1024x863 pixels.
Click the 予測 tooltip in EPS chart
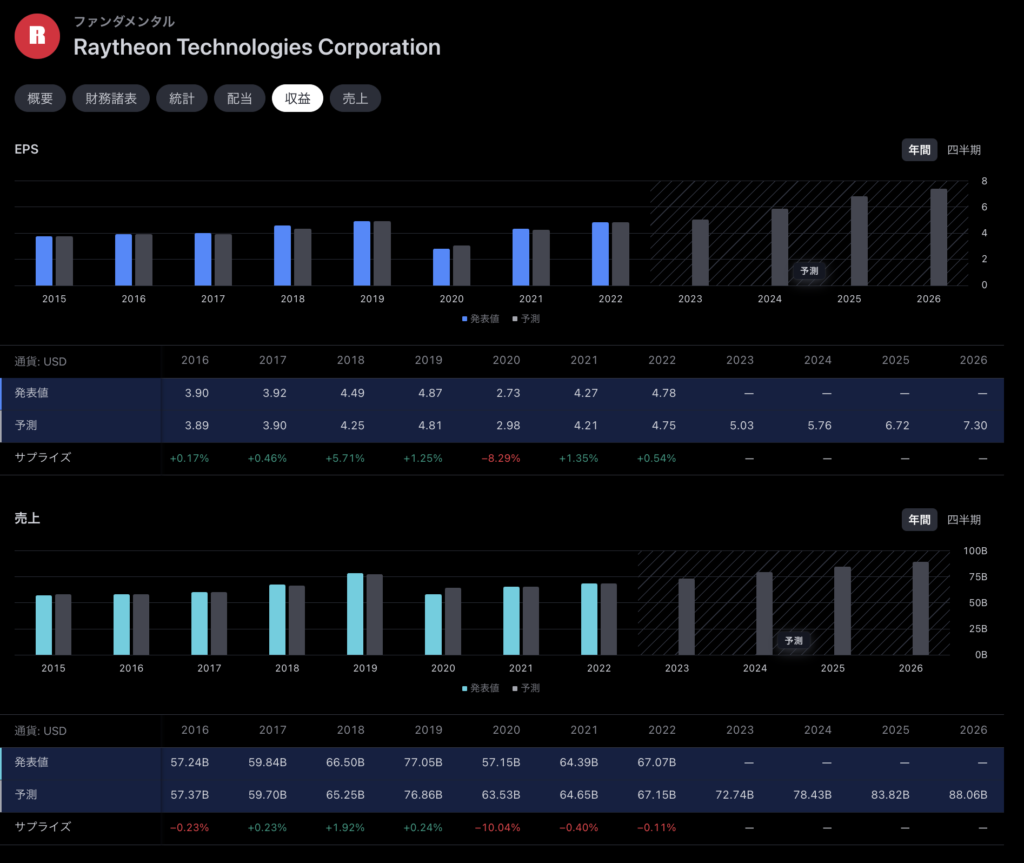pos(809,270)
